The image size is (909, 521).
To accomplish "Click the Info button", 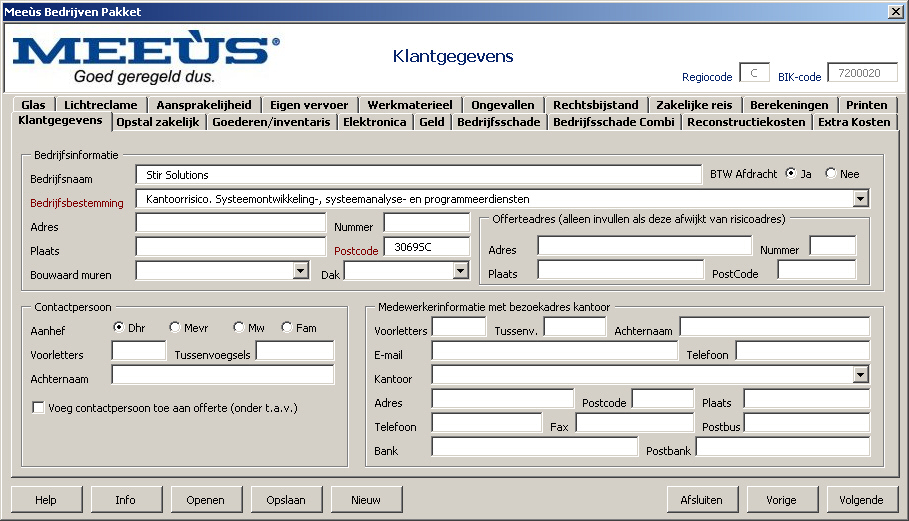I will [126, 500].
